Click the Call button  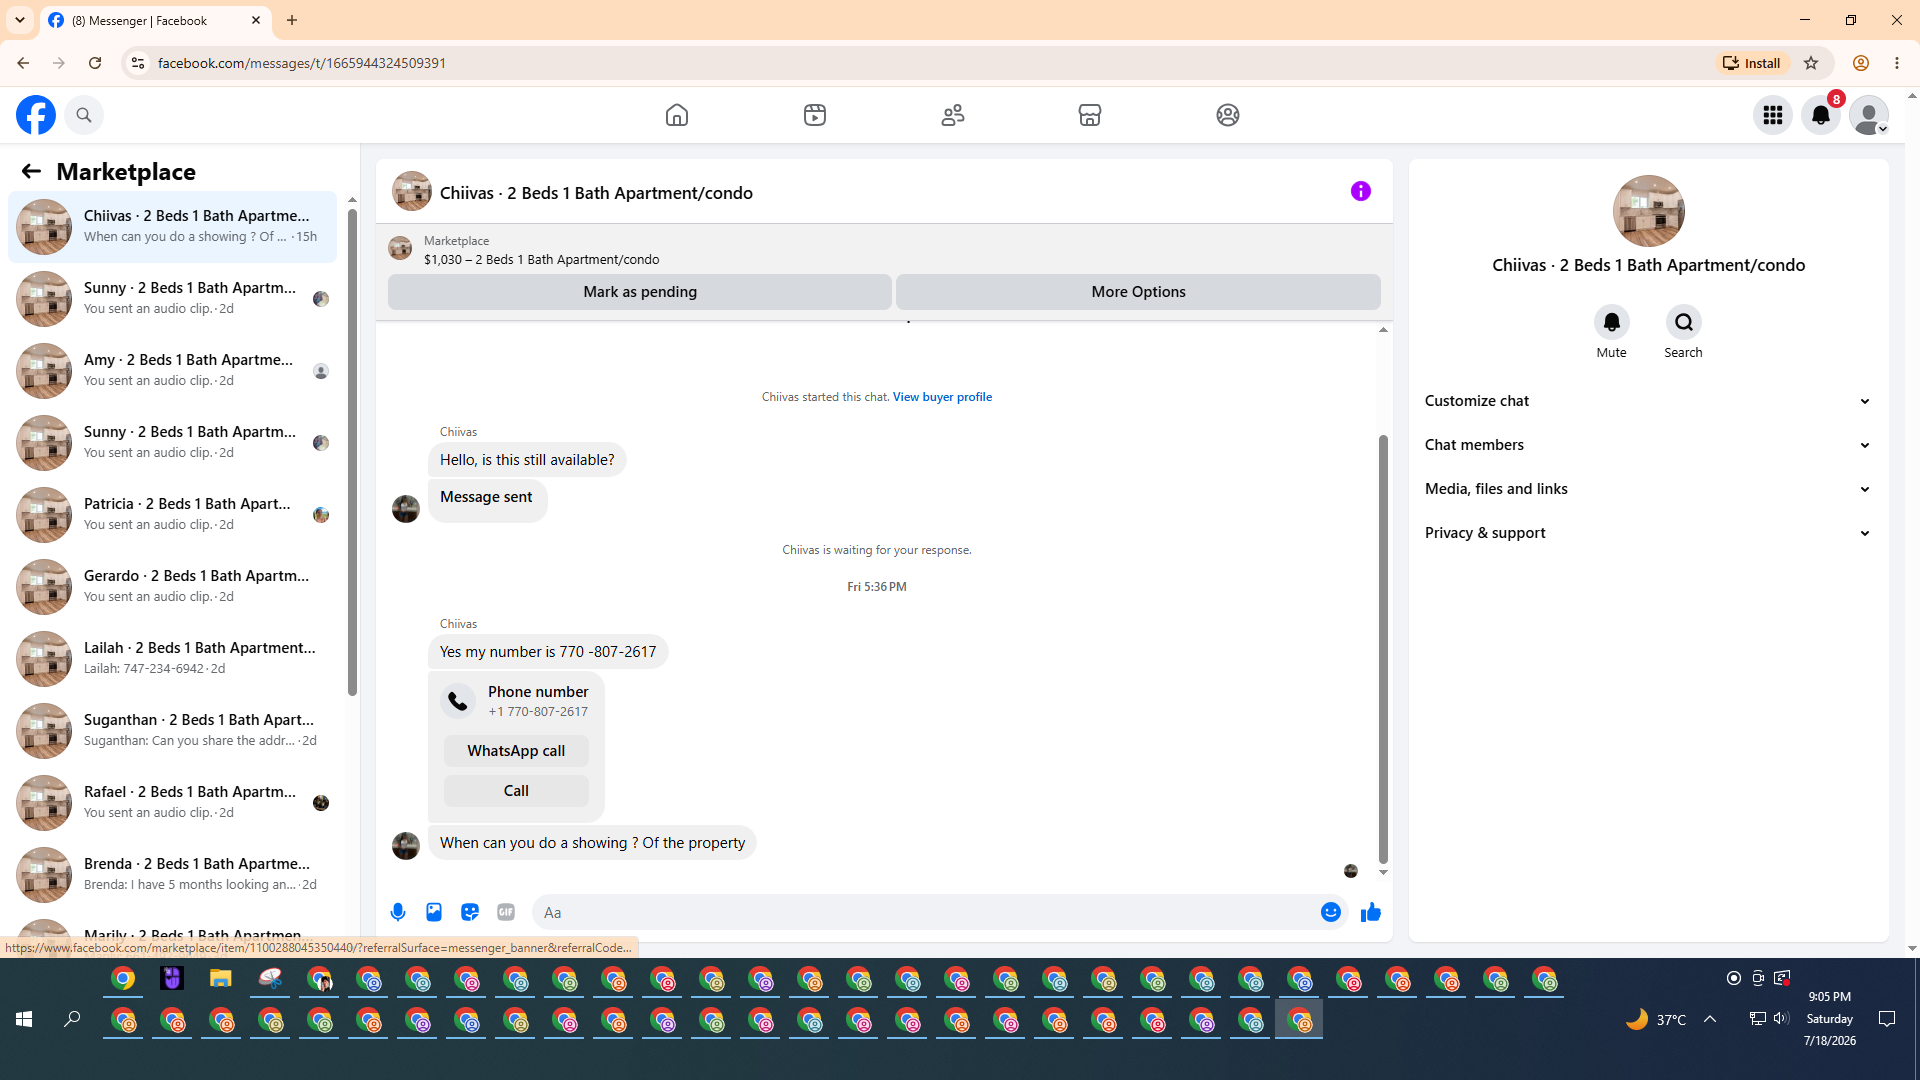tap(516, 791)
